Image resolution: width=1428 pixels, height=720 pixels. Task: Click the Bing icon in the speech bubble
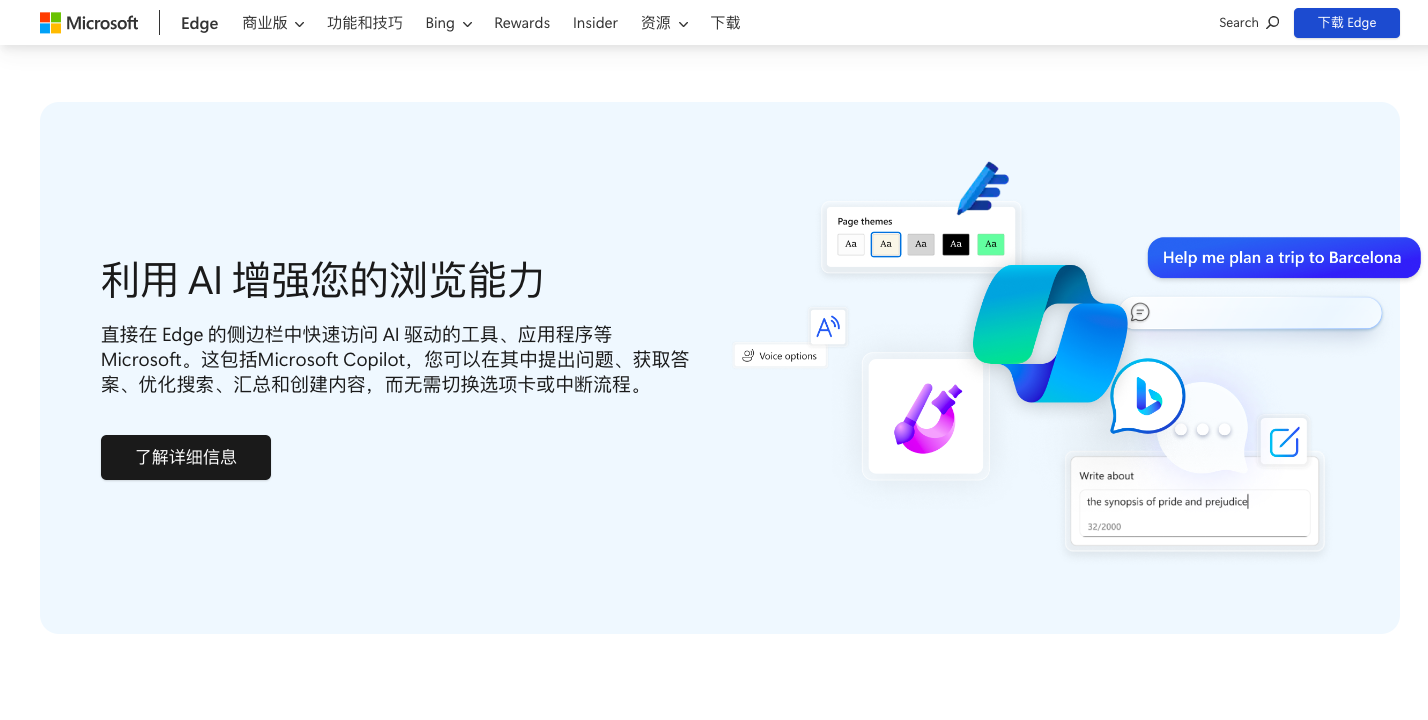(x=1150, y=398)
